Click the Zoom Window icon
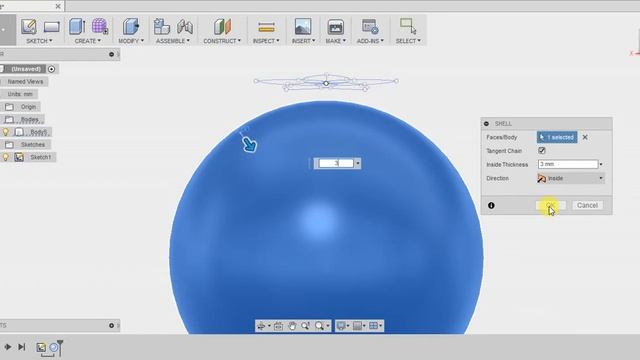 tap(305, 326)
